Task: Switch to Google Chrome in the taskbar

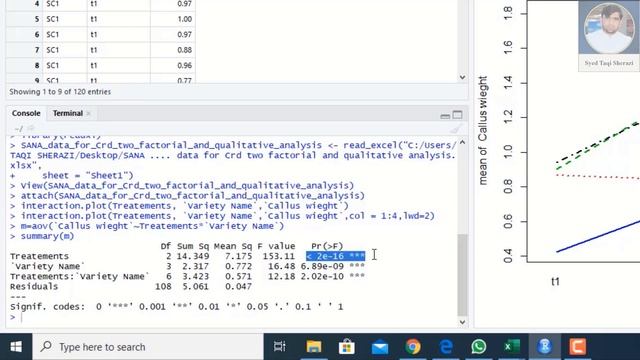Action: coord(413,347)
